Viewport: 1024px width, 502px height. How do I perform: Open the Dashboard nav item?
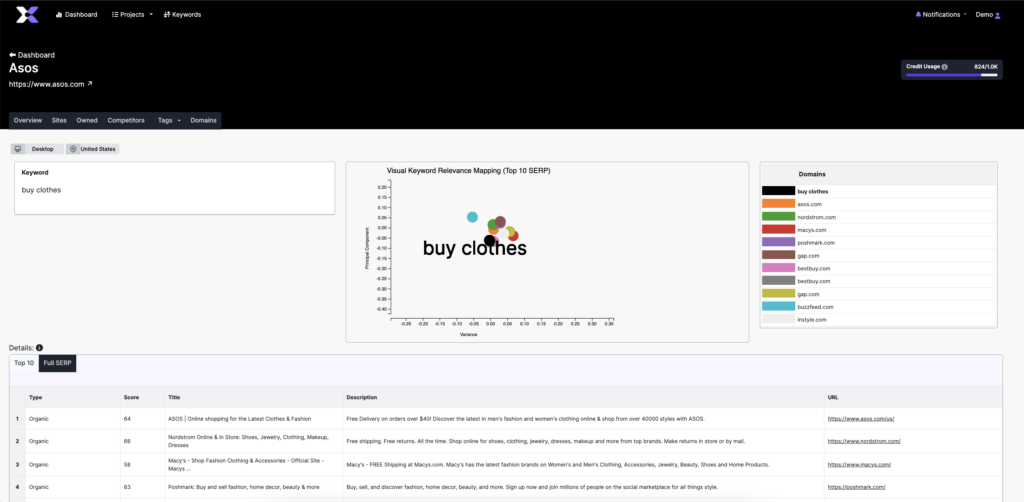[x=77, y=14]
